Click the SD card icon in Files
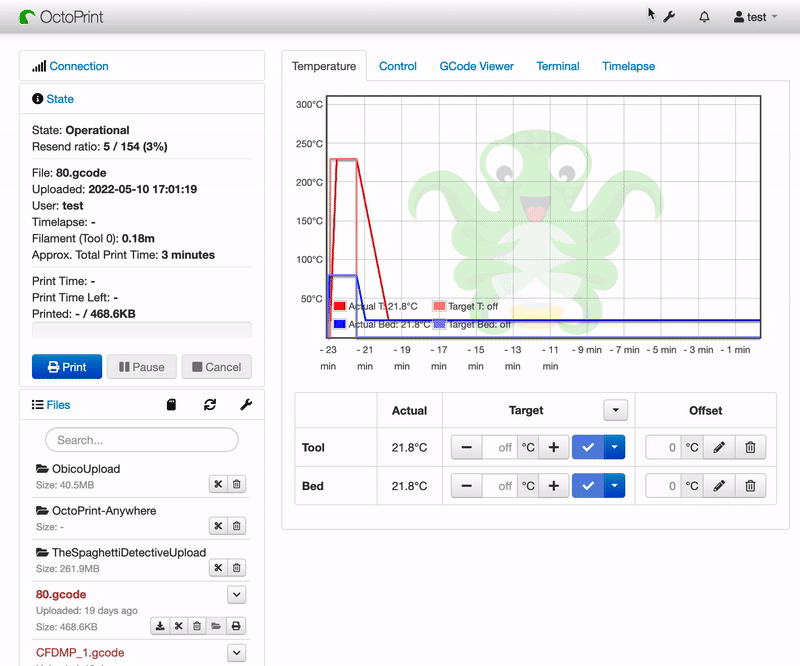Viewport: 800px width, 666px height. point(171,405)
